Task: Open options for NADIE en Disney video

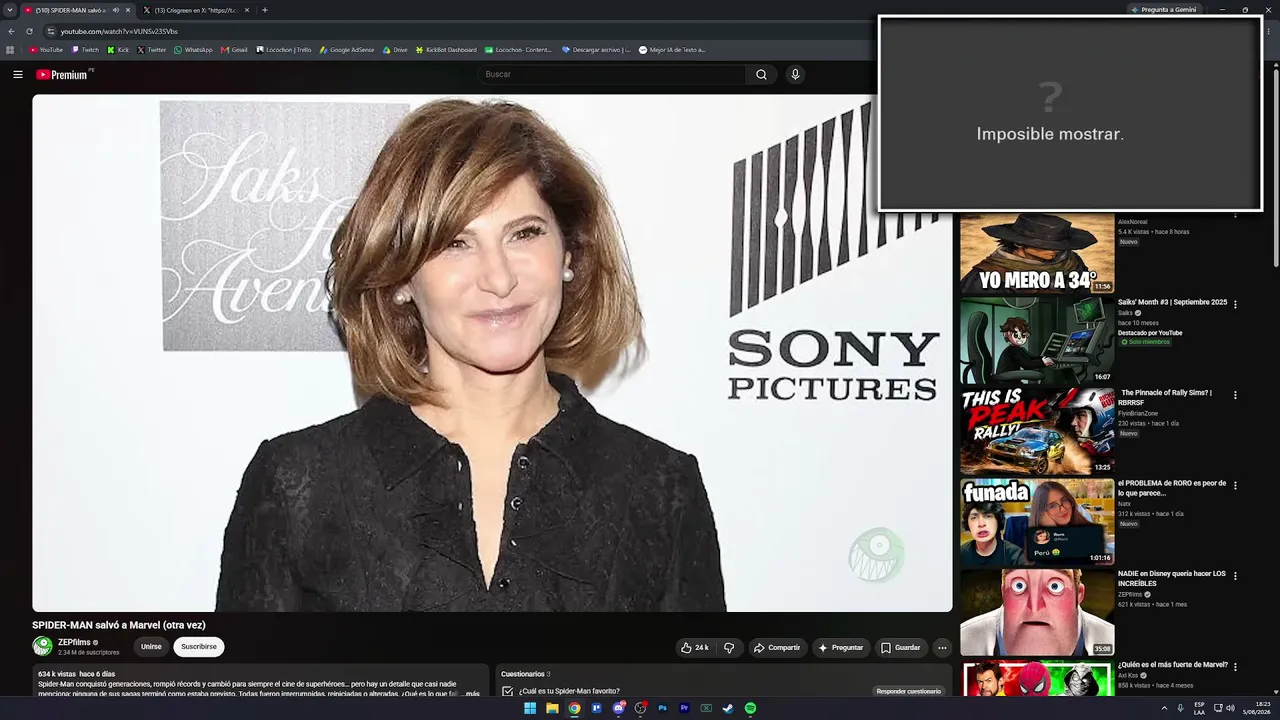Action: [1235, 576]
